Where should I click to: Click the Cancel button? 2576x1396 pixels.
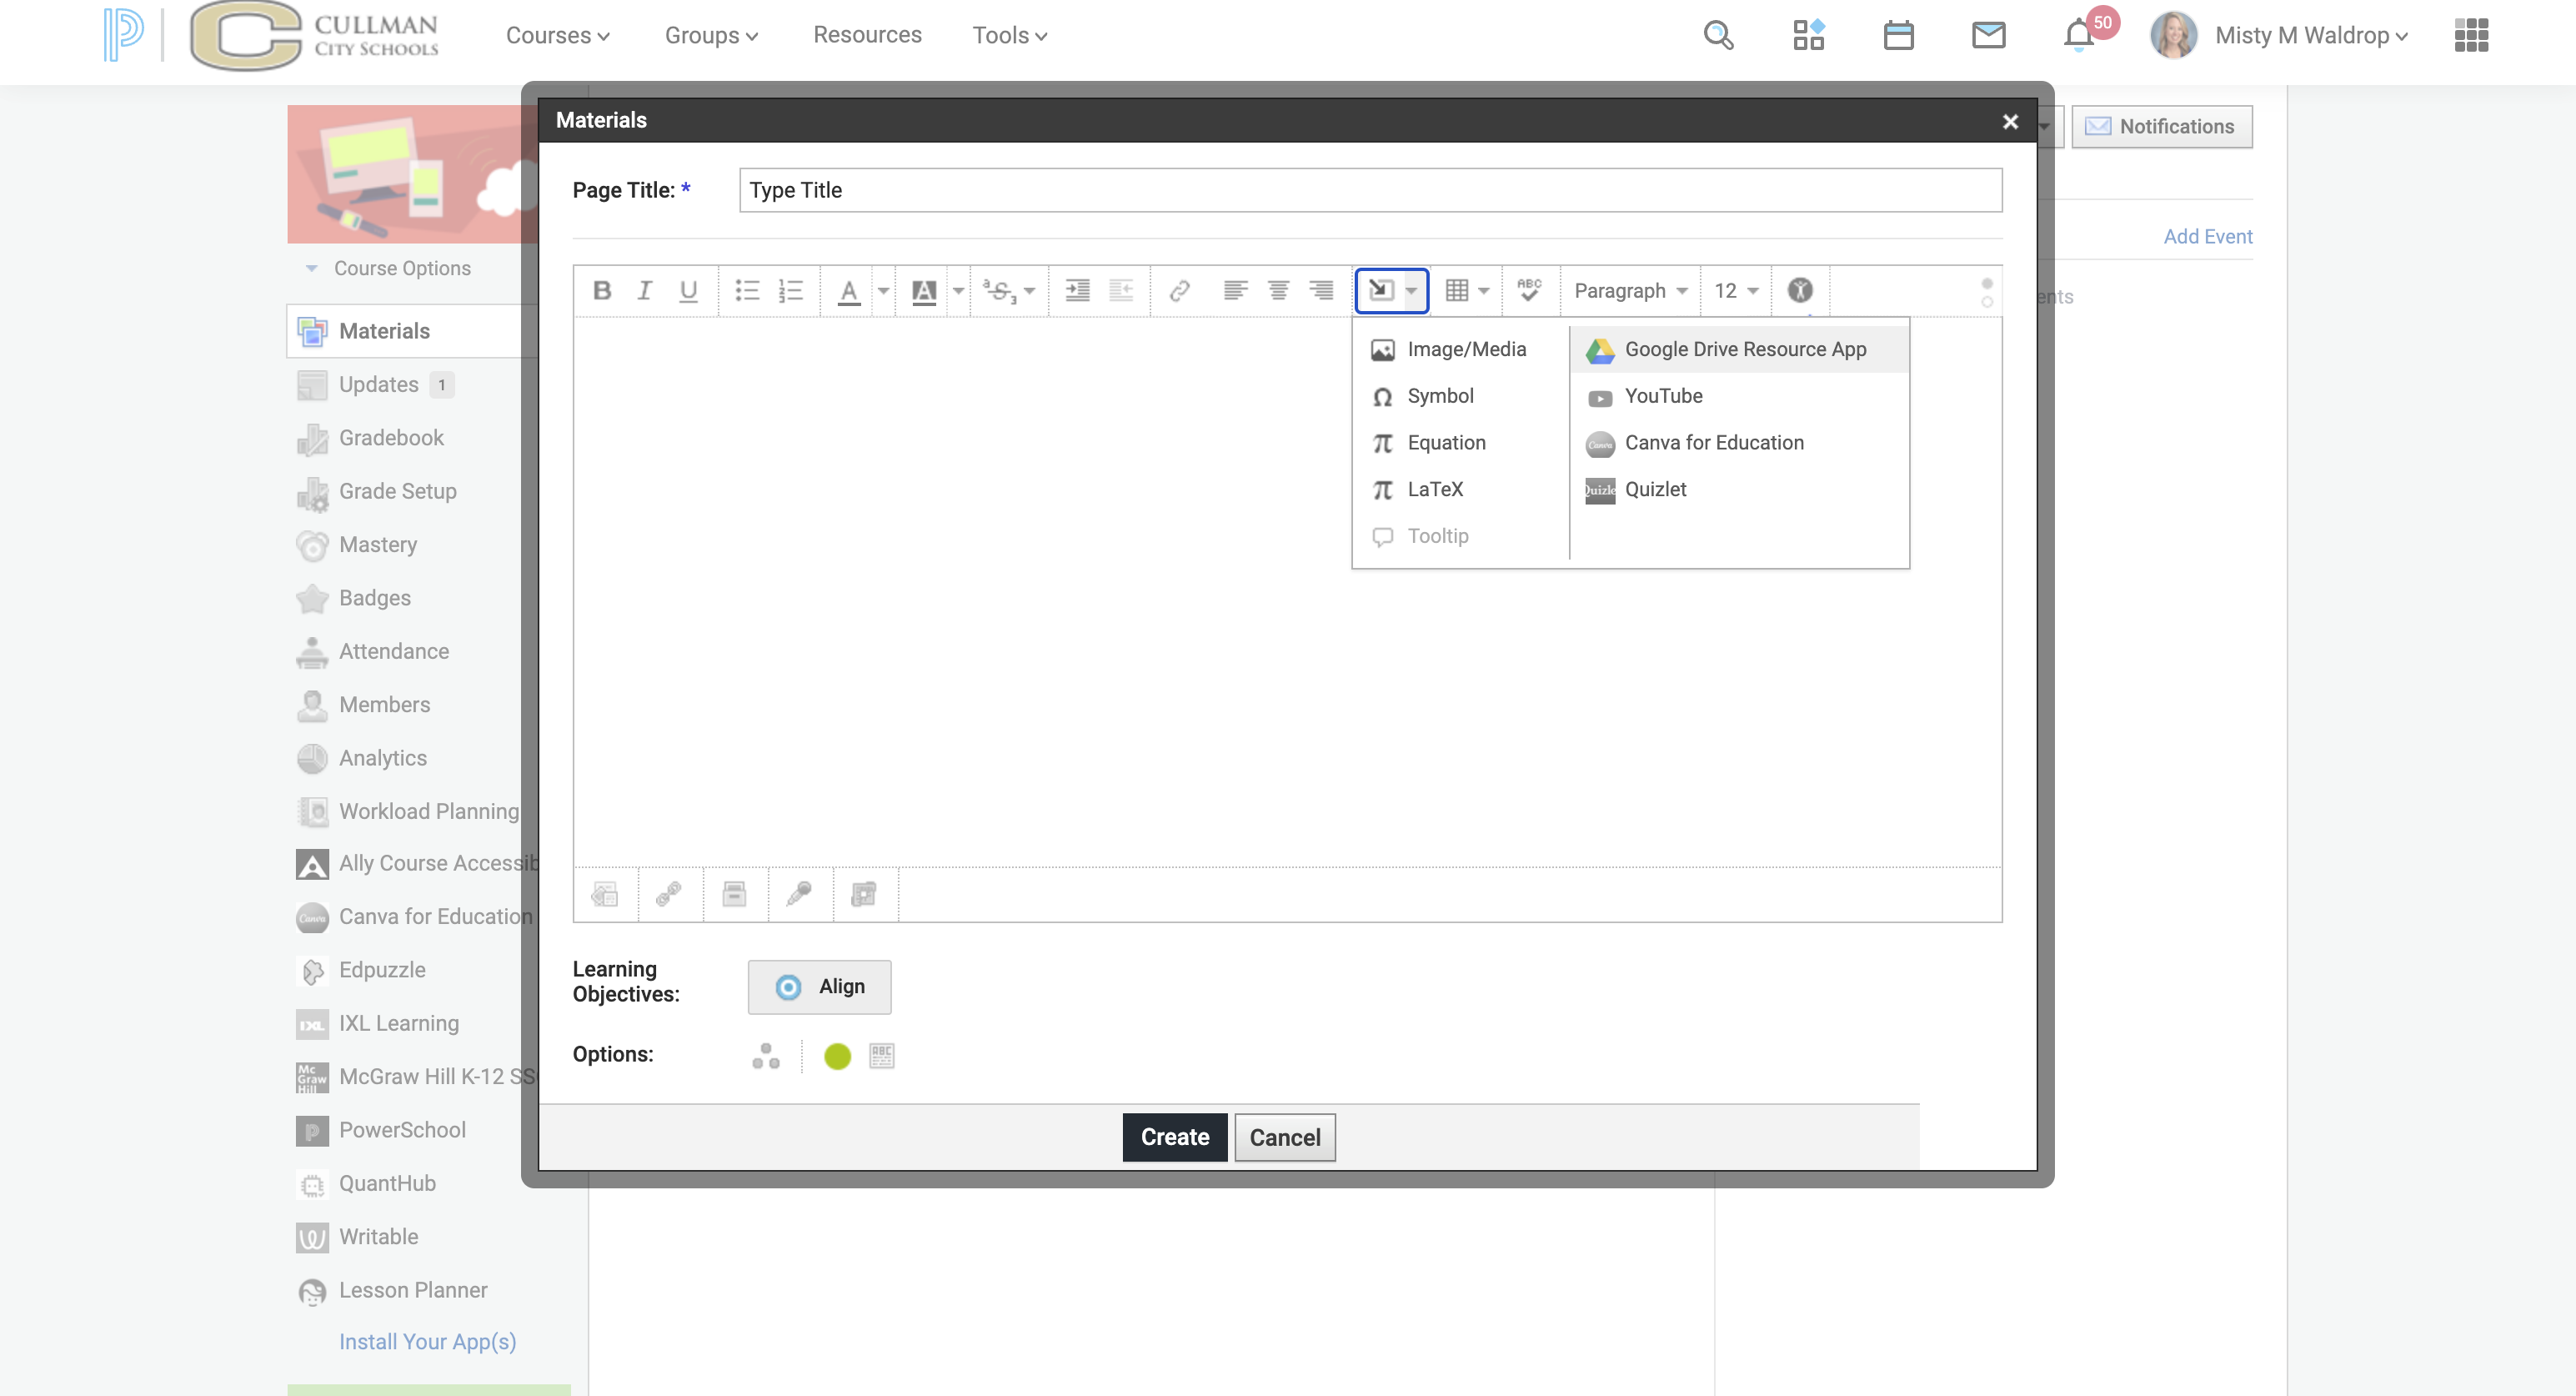click(x=1285, y=1138)
